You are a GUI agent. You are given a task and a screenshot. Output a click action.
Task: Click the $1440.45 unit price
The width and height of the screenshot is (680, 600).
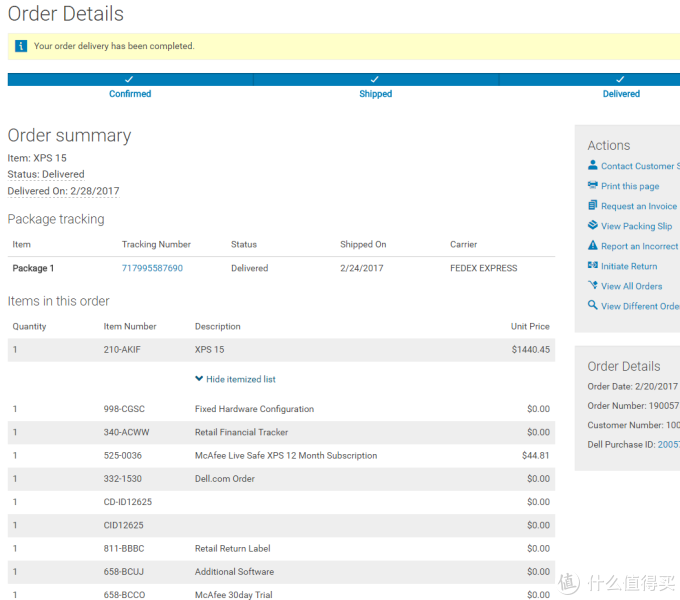530,349
